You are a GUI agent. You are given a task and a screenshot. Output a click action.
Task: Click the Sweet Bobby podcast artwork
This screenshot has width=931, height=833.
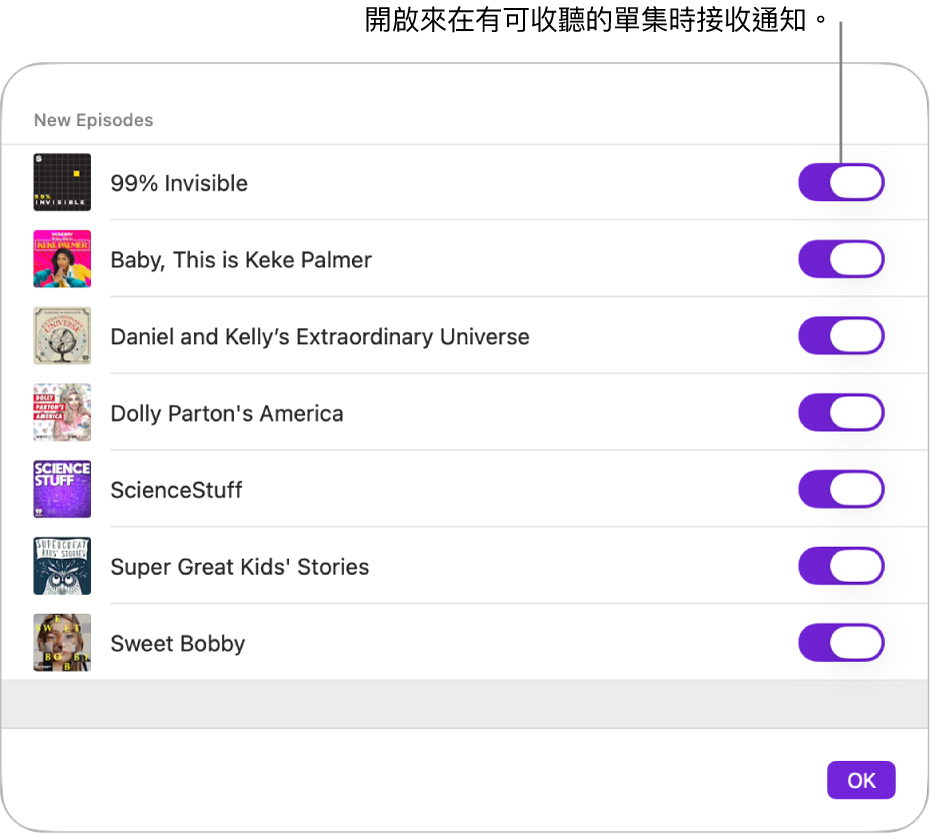pyautogui.click(x=62, y=643)
